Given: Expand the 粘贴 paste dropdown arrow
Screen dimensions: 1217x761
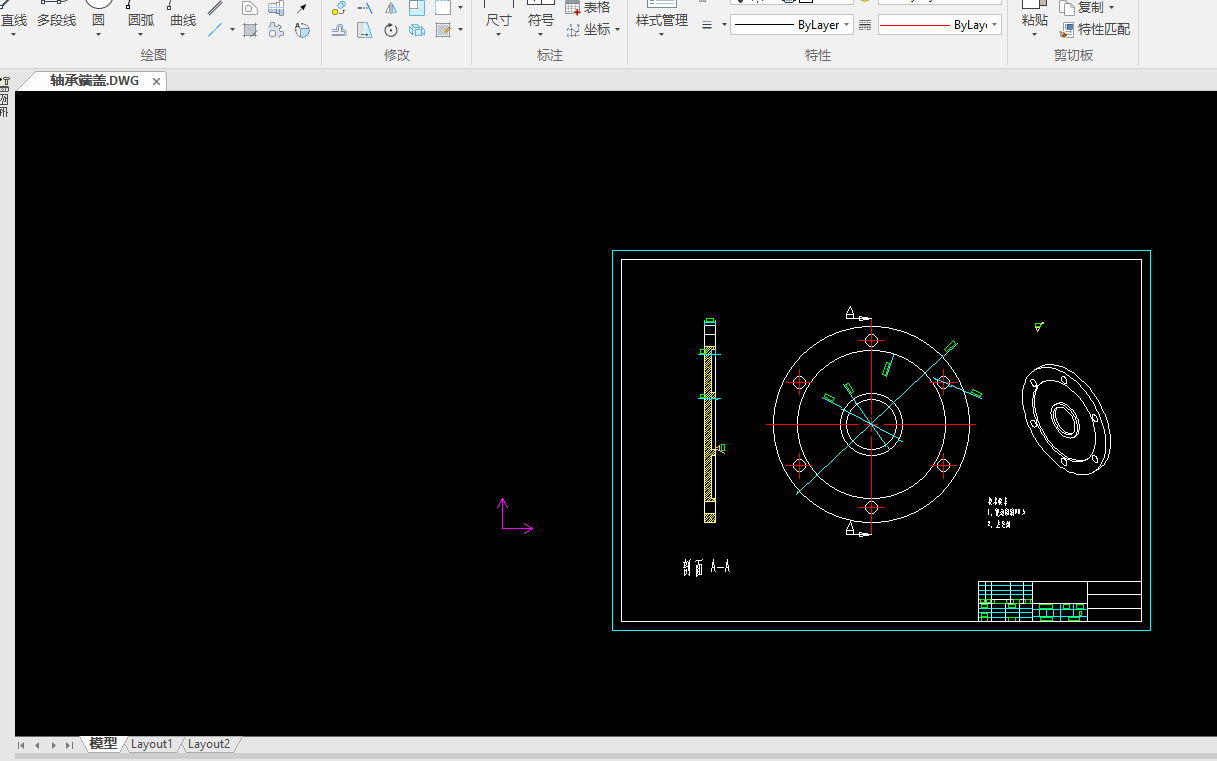Looking at the screenshot, I should 1034,35.
